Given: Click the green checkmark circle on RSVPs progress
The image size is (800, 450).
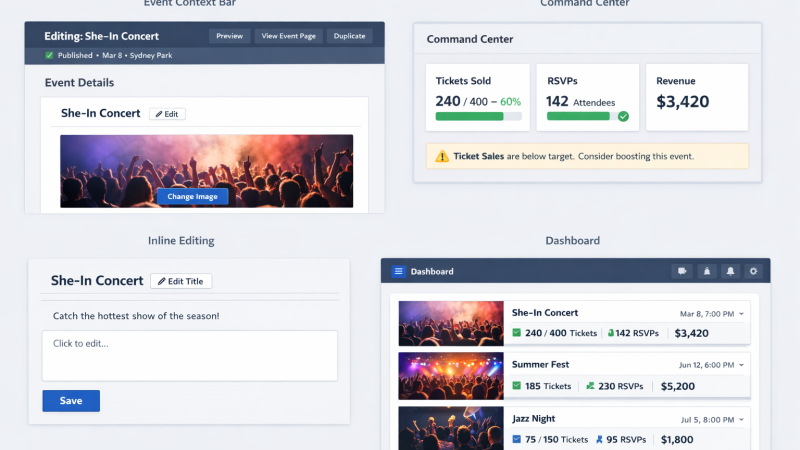Looking at the screenshot, I should click(623, 116).
